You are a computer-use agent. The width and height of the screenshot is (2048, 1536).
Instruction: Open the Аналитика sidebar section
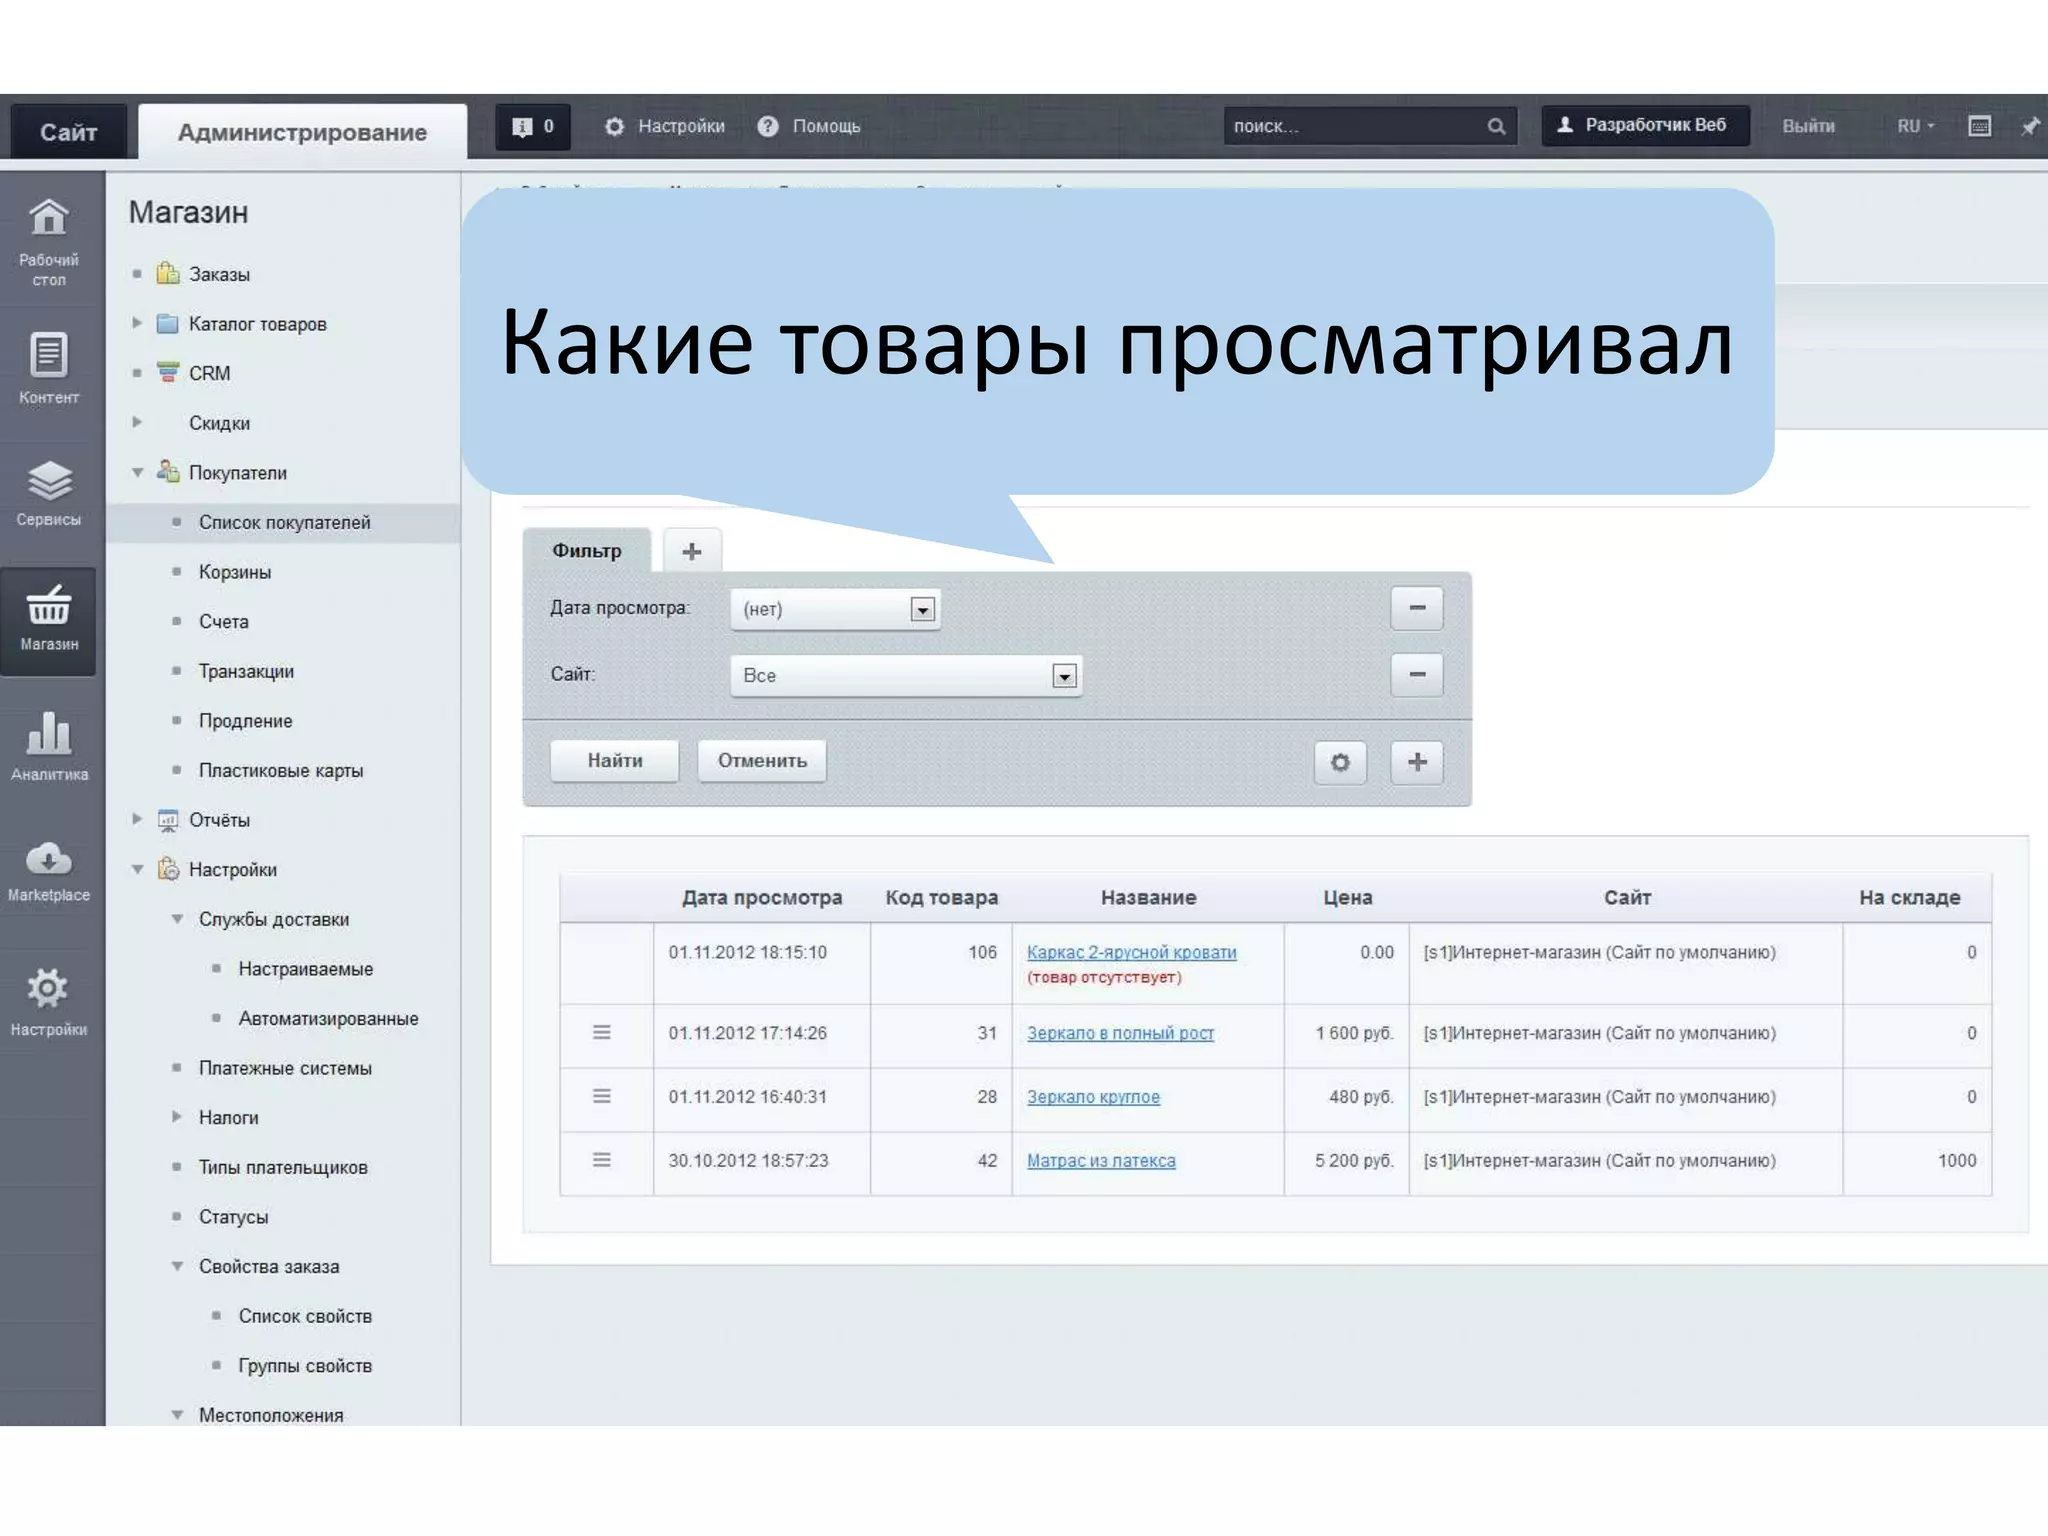click(x=49, y=746)
